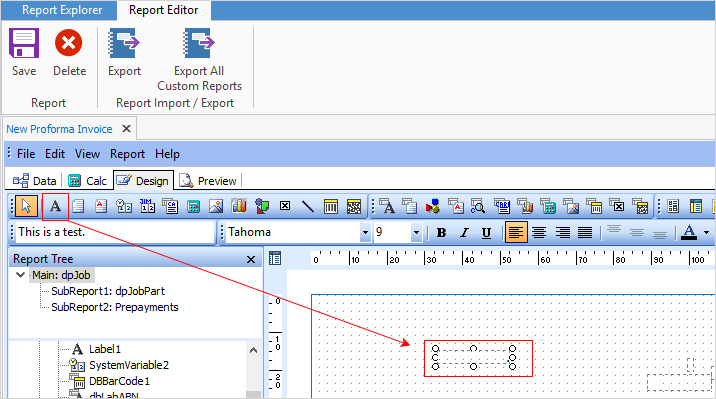Select the BarCode component icon
This screenshot has width=716, height=399.
[331, 206]
